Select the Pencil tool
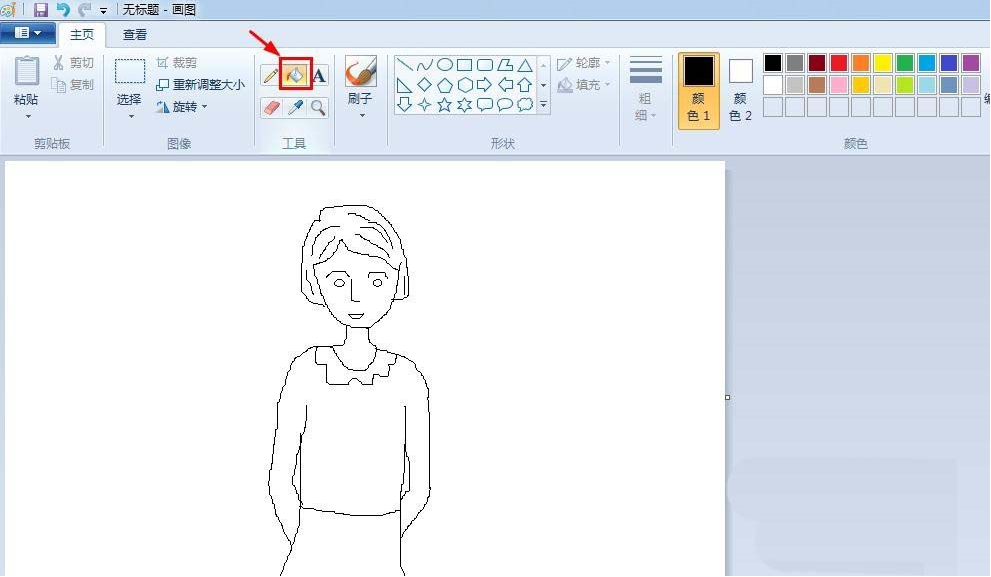This screenshot has width=991, height=577. (x=270, y=75)
